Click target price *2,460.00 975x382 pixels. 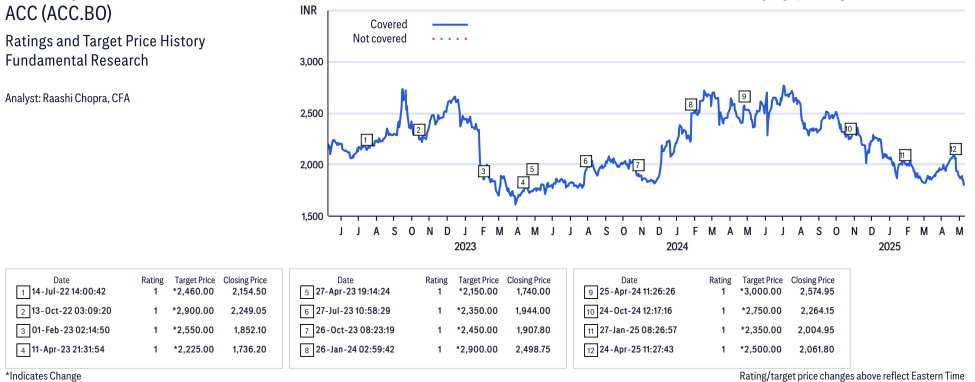tap(194, 291)
